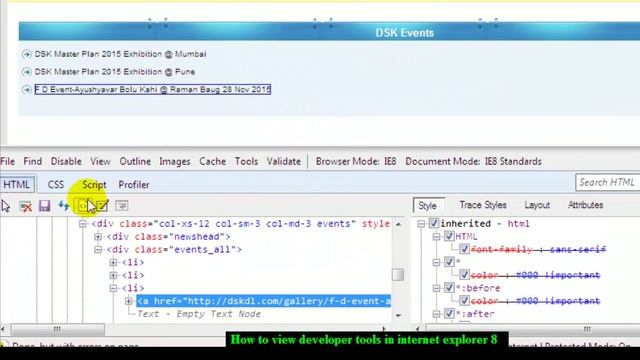Activate the select element by click arrow tool
Screen dimensions: 640x360
(x=5, y=206)
